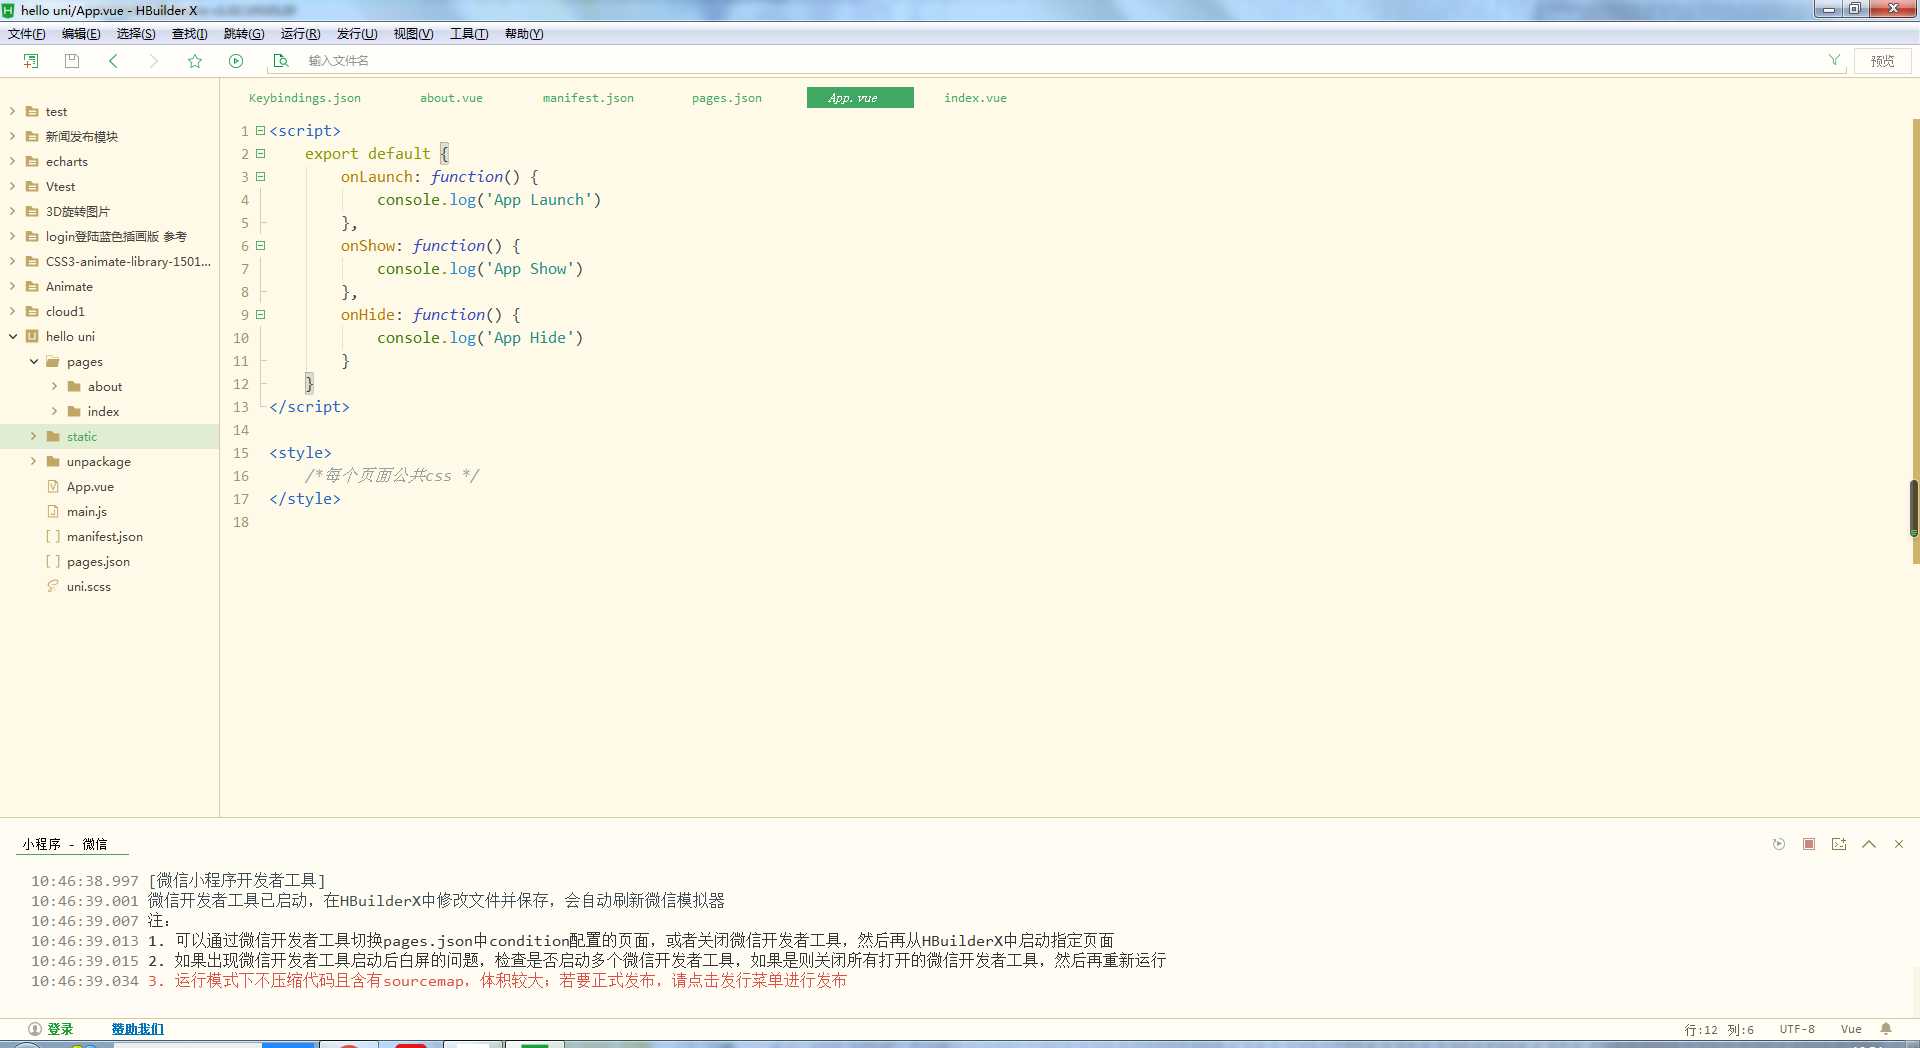1920x1048 pixels.
Task: Restart the console run icon
Action: coord(1779,844)
